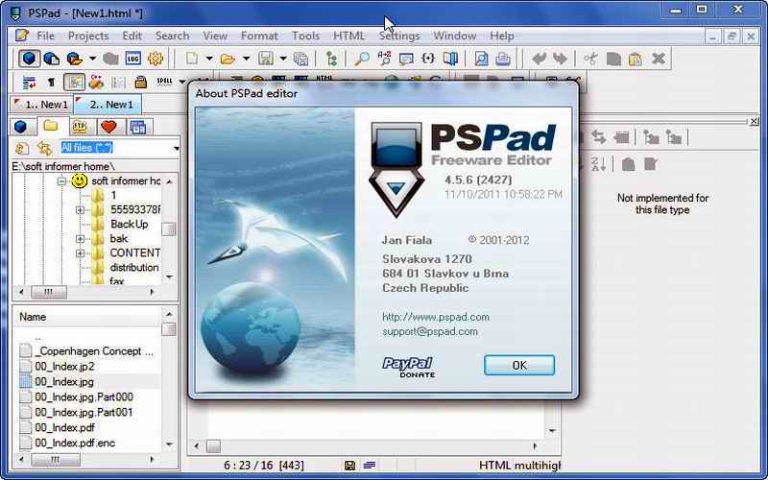Toggle the word wrap button in second toolbar
Image resolution: width=768 pixels, height=480 pixels.
point(29,82)
